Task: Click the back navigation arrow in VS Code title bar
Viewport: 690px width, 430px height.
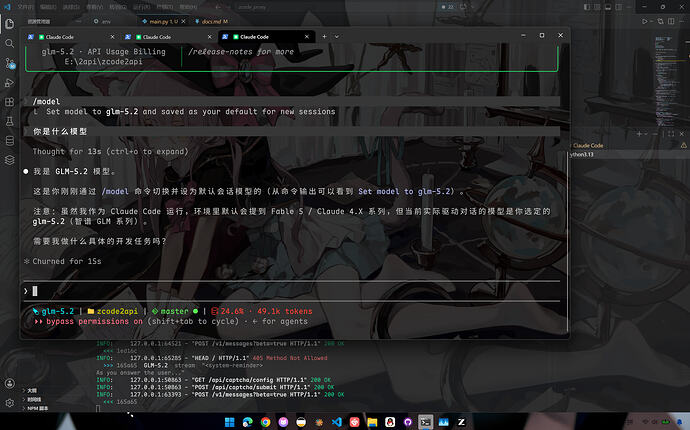Action: tap(218, 7)
